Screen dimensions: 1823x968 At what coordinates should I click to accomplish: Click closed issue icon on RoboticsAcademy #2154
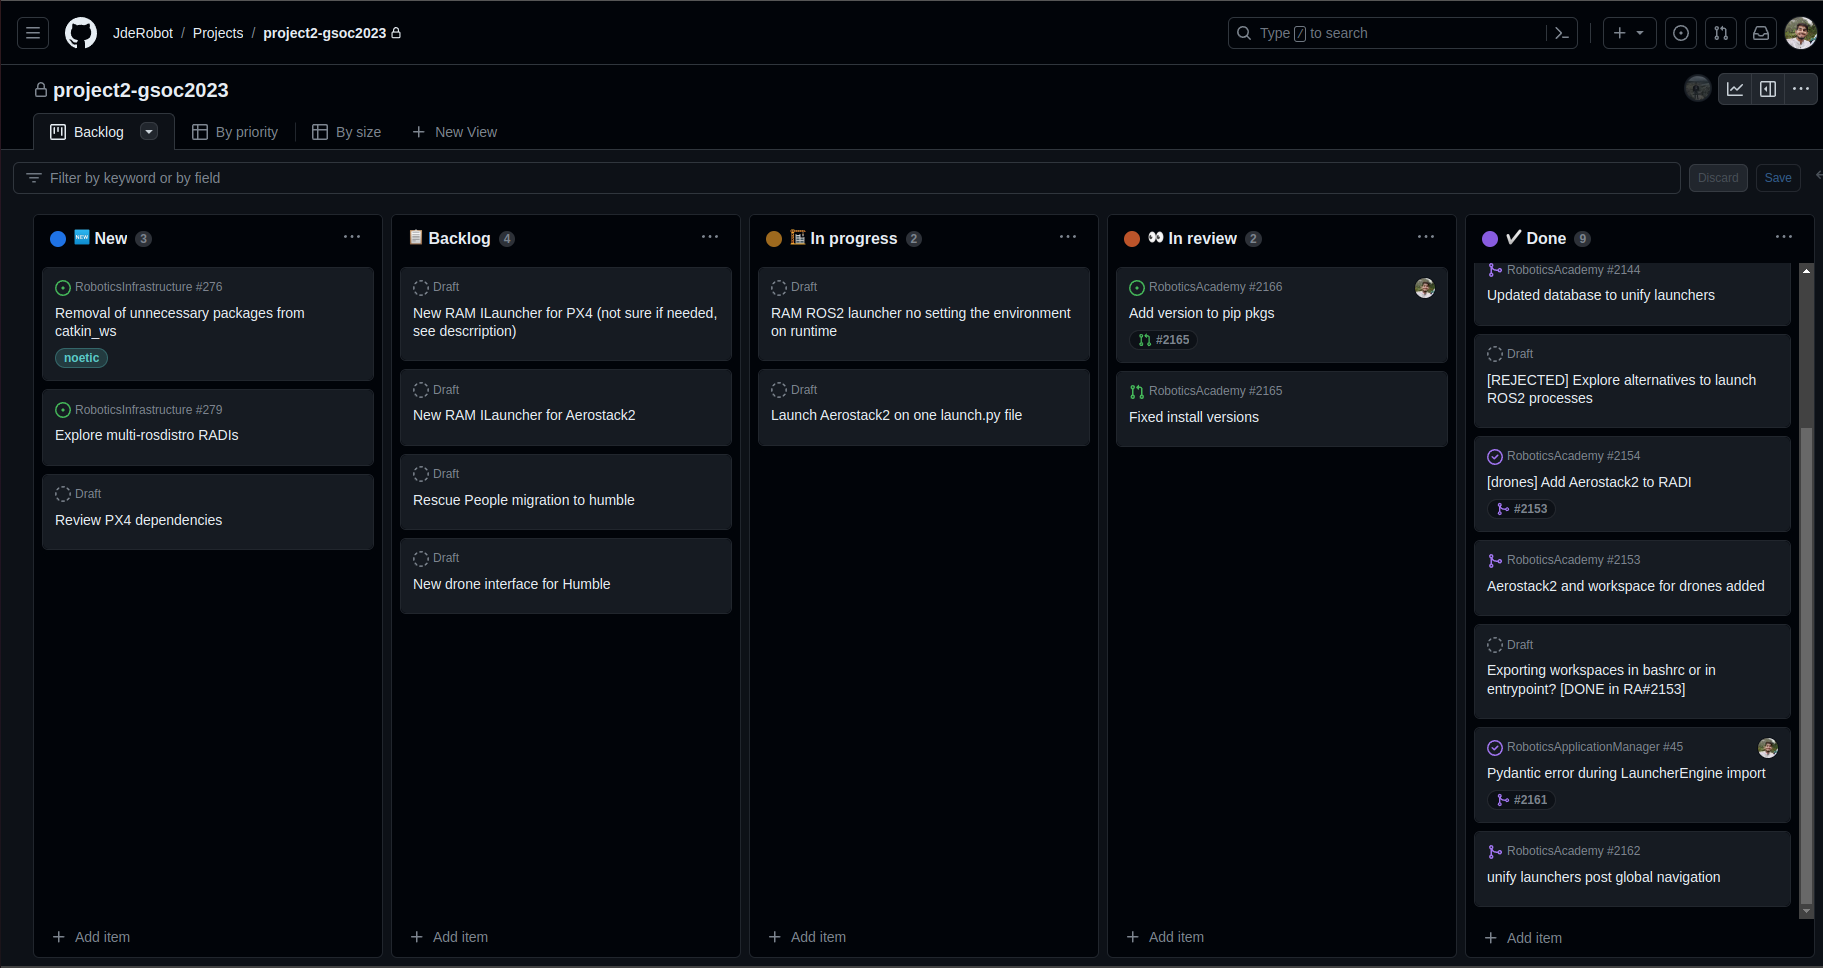[x=1495, y=457]
